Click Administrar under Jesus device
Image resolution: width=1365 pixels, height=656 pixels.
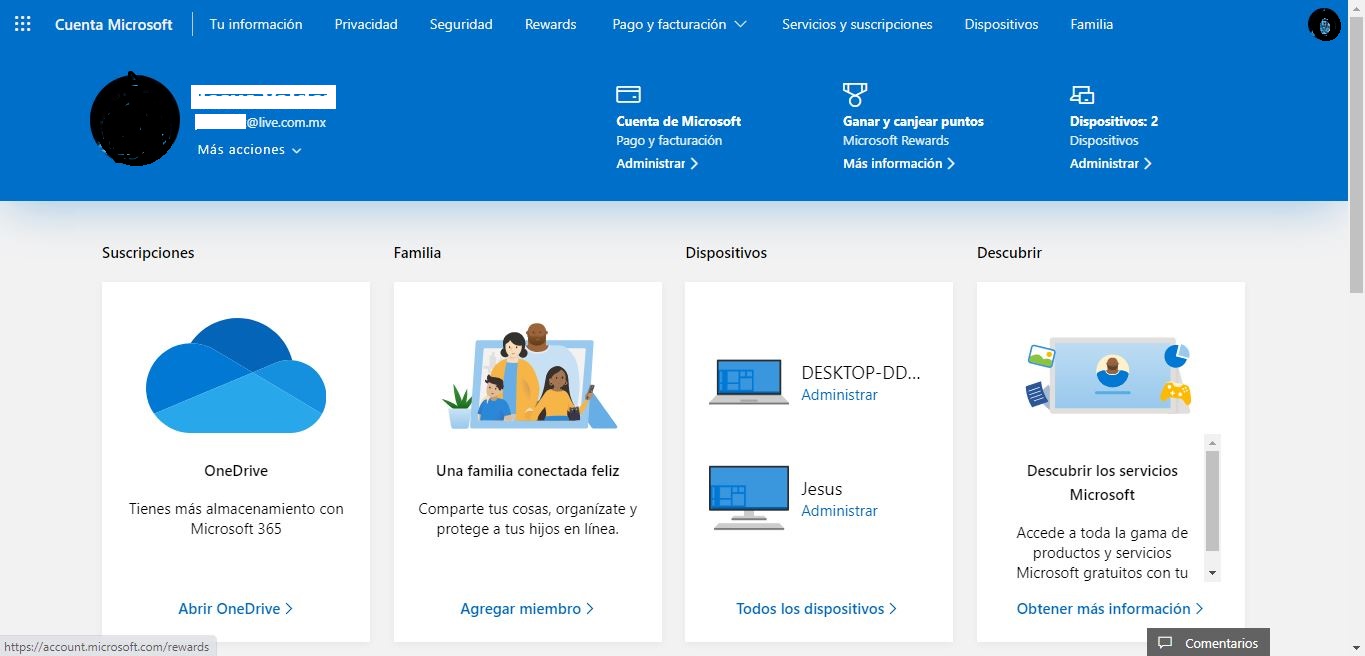[839, 511]
